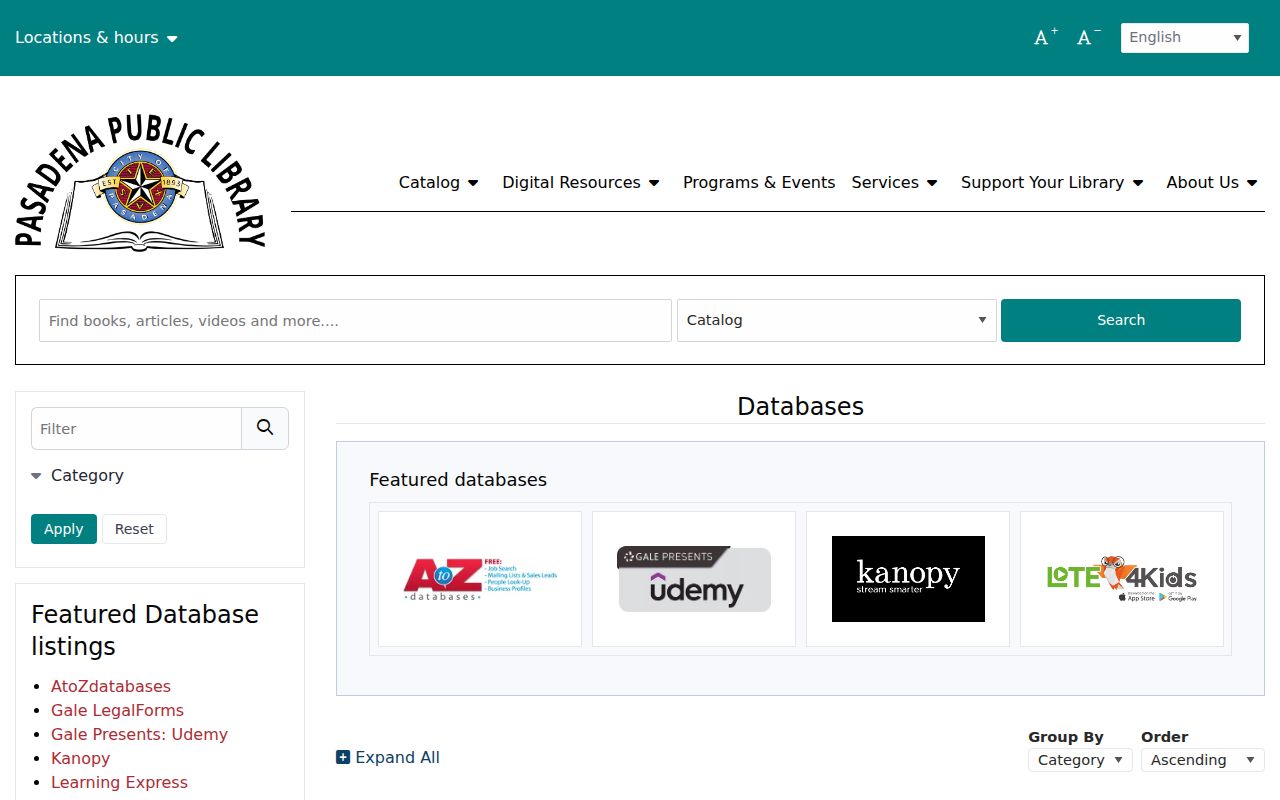Viewport: 1280px width, 800px height.
Task: Click the filter magnifying glass search icon
Action: [x=265, y=428]
